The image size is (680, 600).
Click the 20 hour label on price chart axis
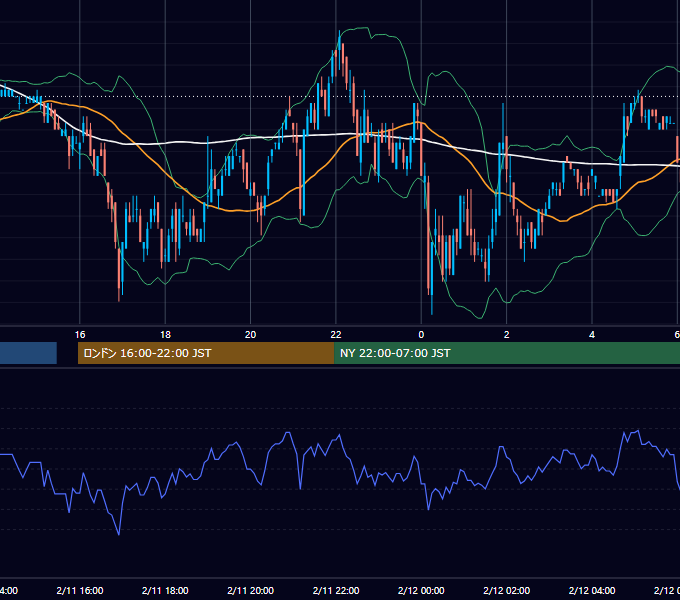pyautogui.click(x=250, y=335)
